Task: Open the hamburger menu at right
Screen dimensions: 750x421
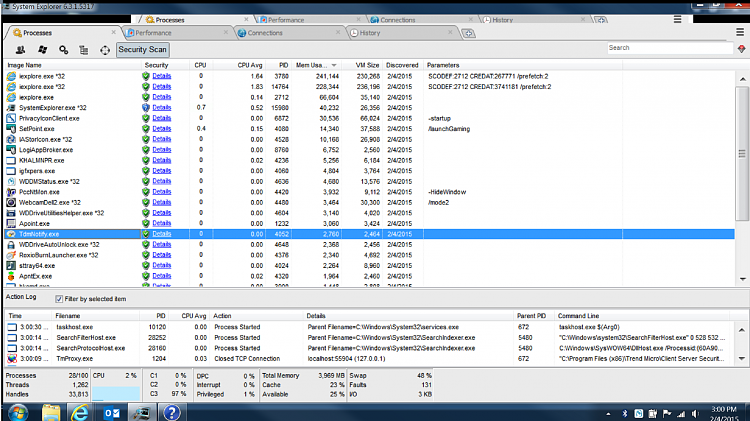Action: [x=740, y=32]
